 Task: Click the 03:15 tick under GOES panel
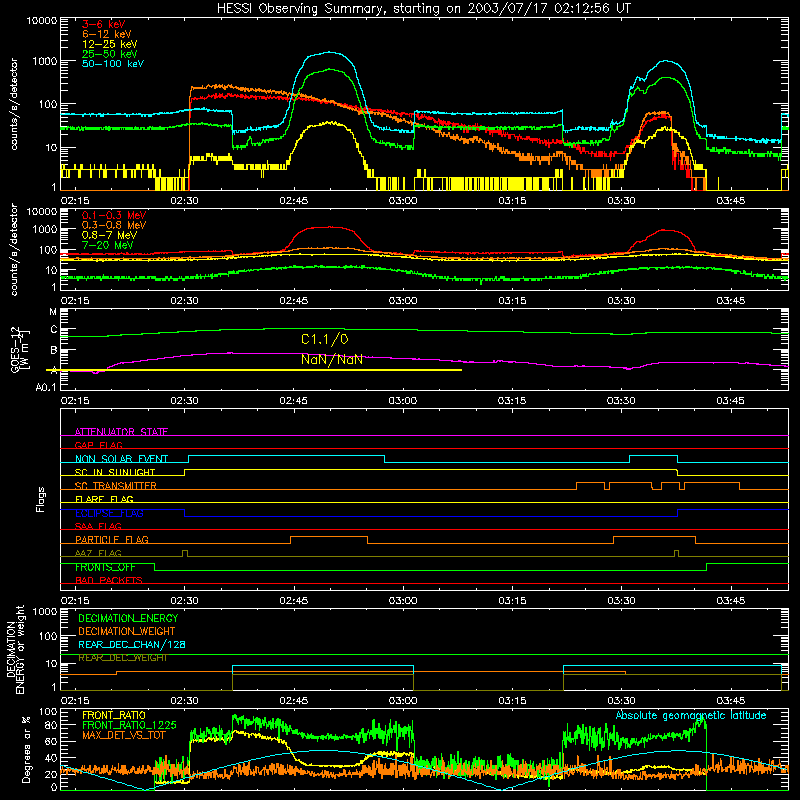pyautogui.click(x=512, y=401)
